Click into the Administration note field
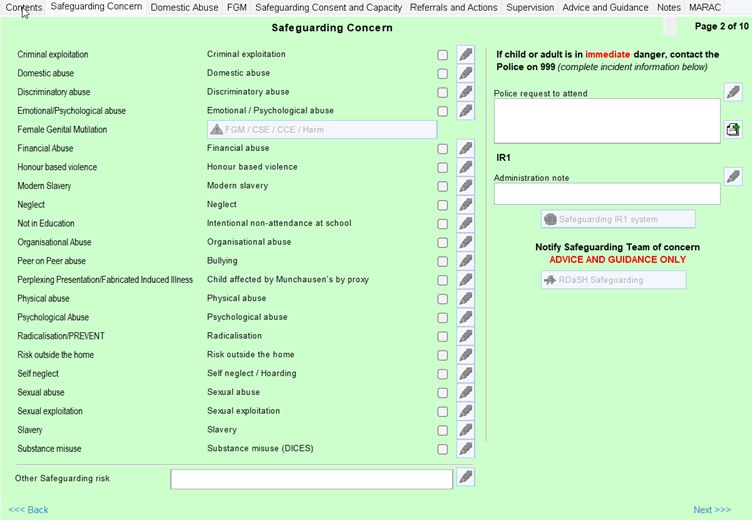This screenshot has height=520, width=752. 607,194
